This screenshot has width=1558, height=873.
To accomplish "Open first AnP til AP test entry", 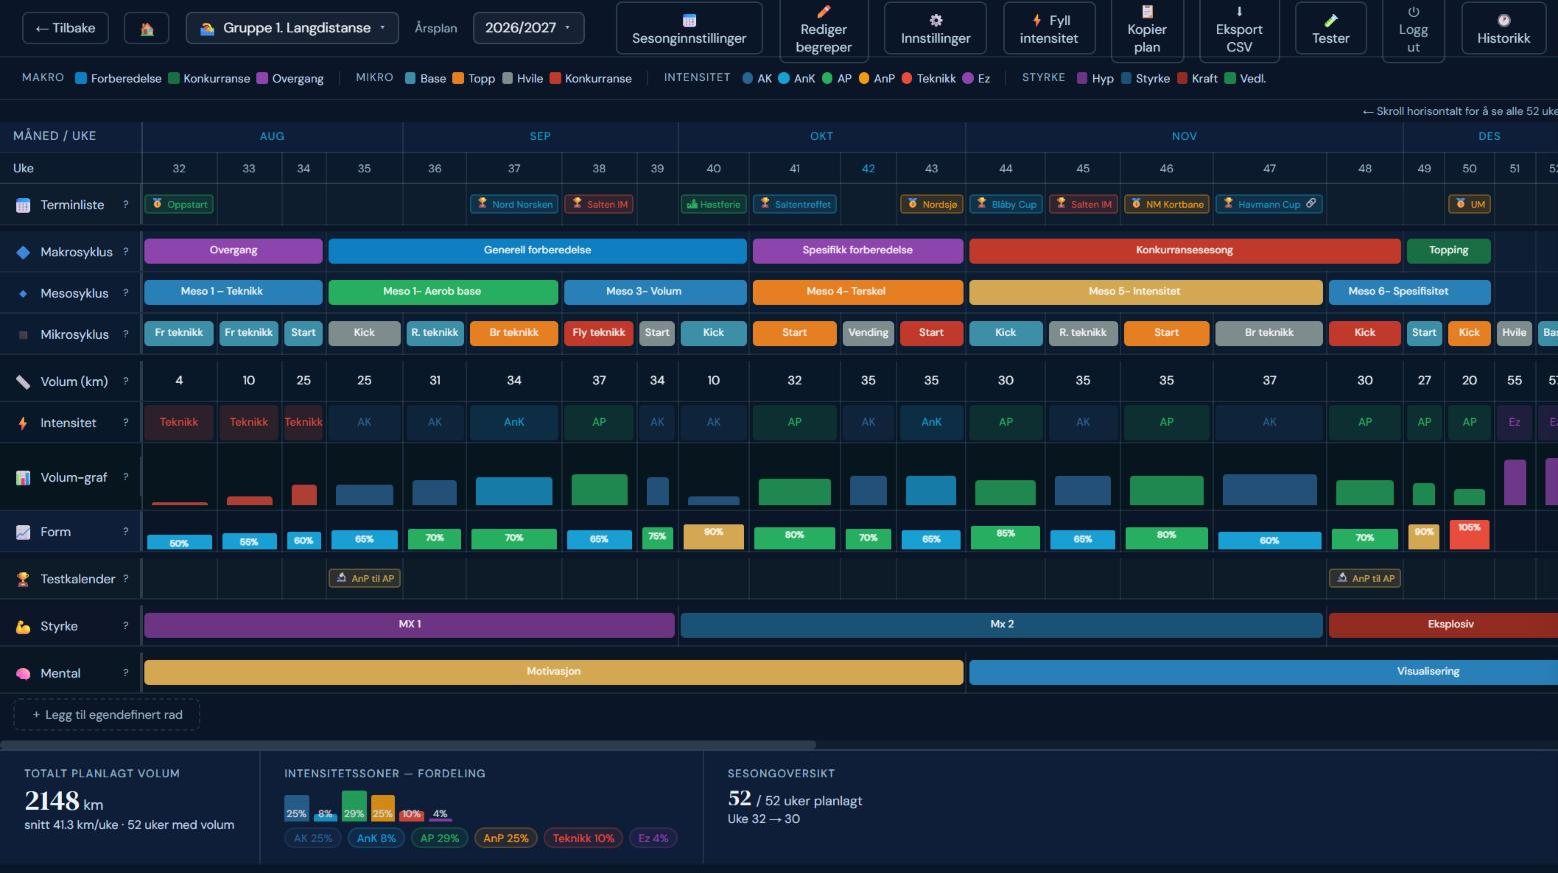I will tap(365, 578).
